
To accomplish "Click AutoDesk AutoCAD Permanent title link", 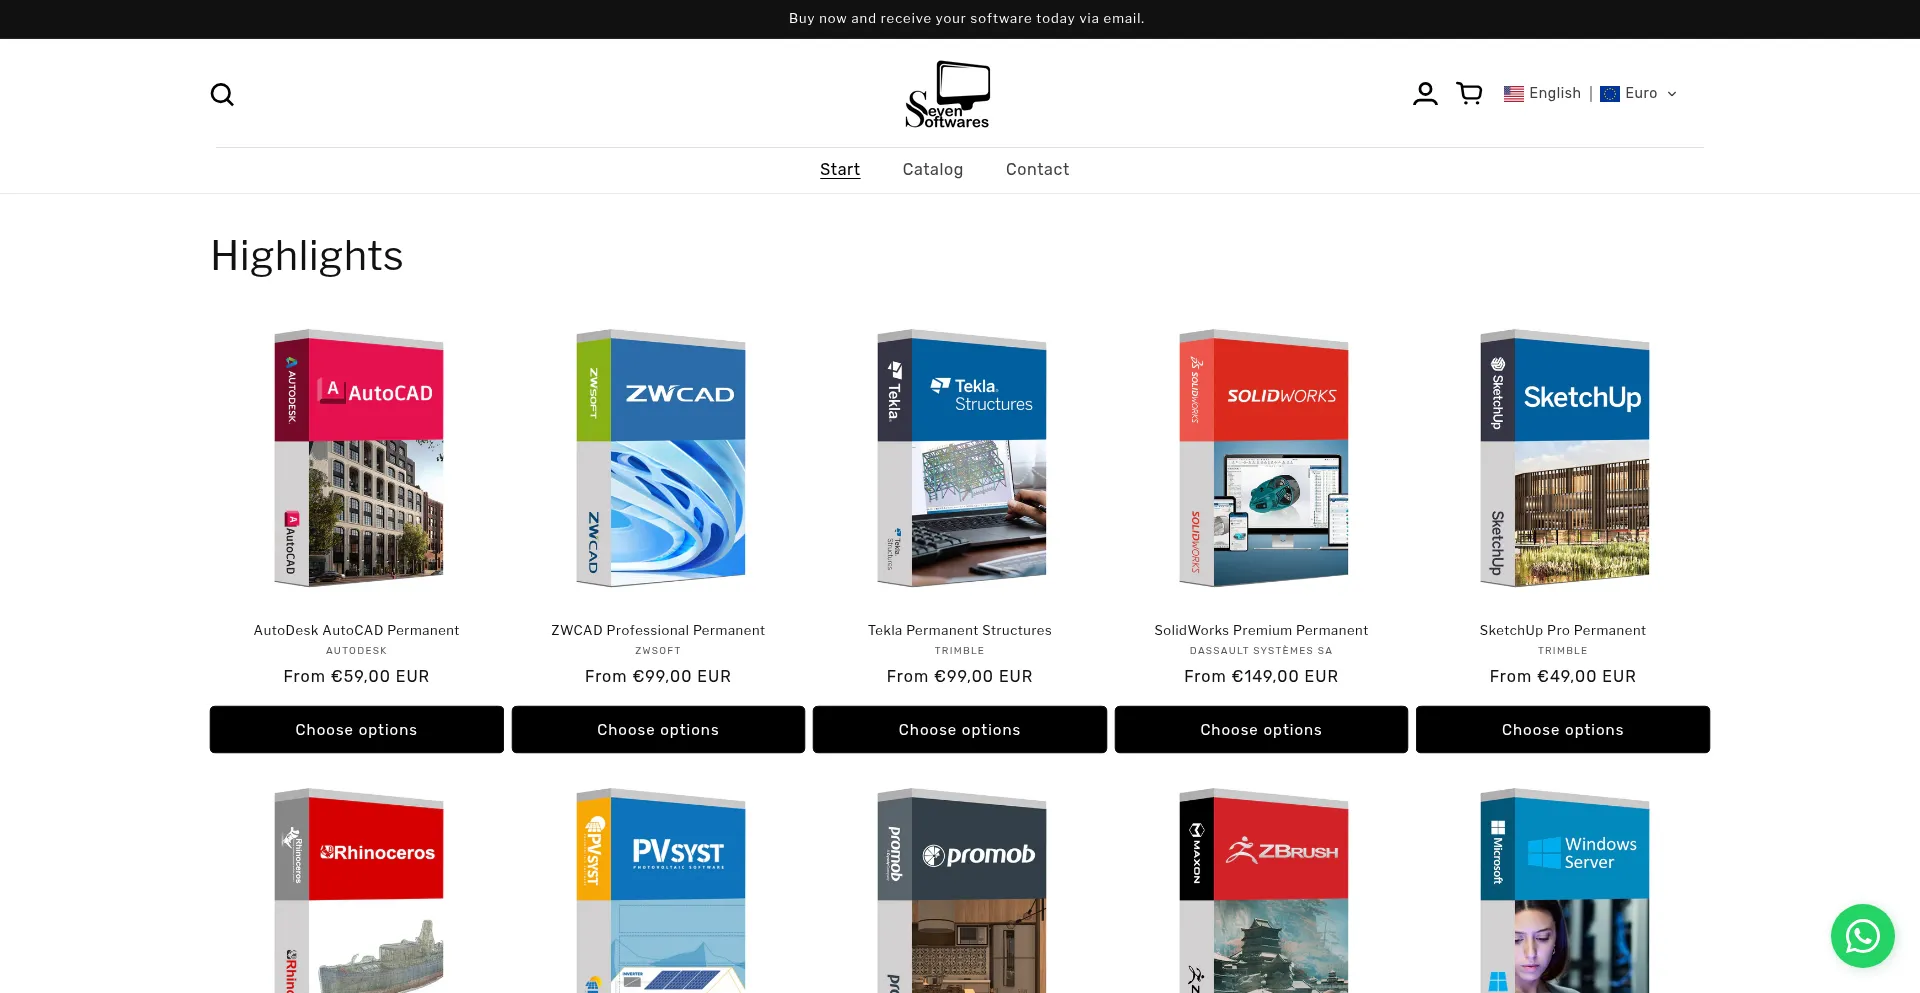I will 356,630.
